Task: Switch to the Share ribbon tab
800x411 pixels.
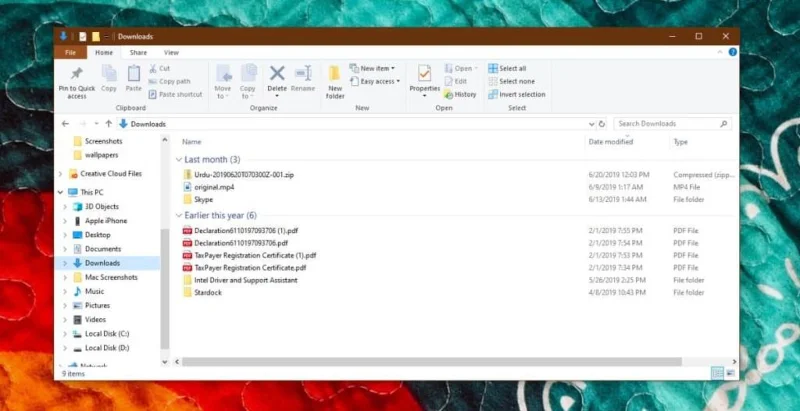Action: 138,53
